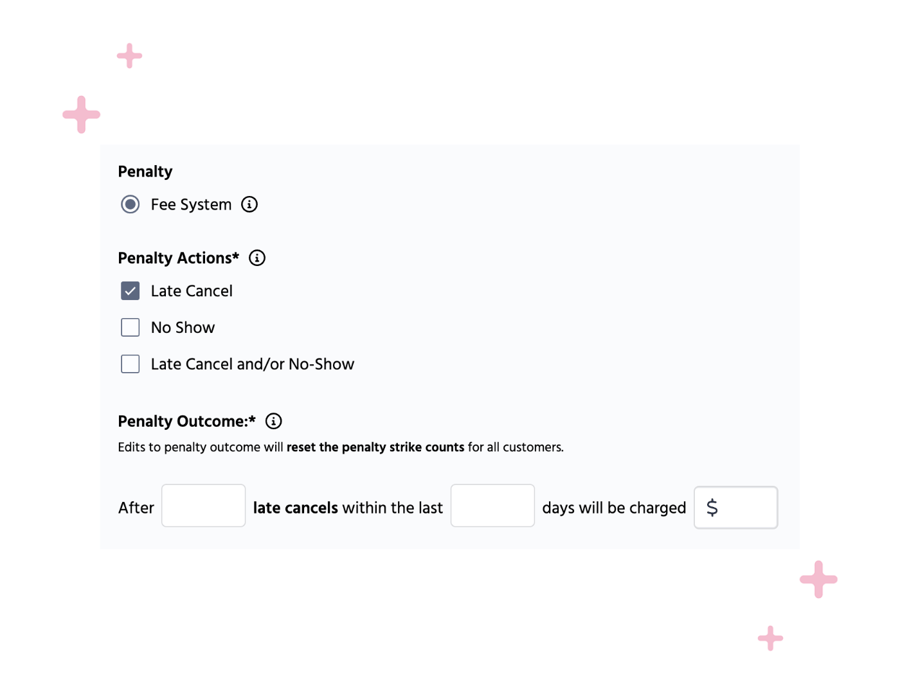Click the Penalty heading

pyautogui.click(x=145, y=171)
